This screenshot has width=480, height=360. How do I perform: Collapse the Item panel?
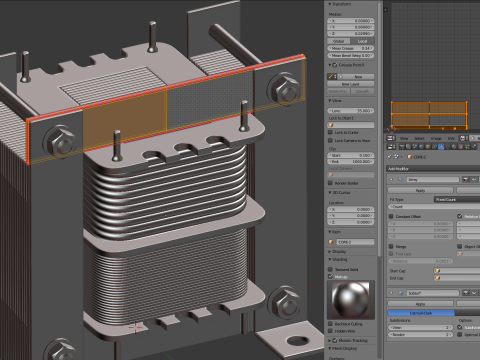[x=330, y=232]
